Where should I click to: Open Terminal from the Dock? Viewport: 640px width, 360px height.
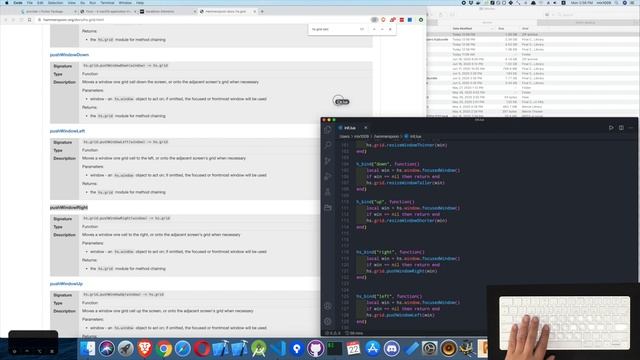[334, 349]
